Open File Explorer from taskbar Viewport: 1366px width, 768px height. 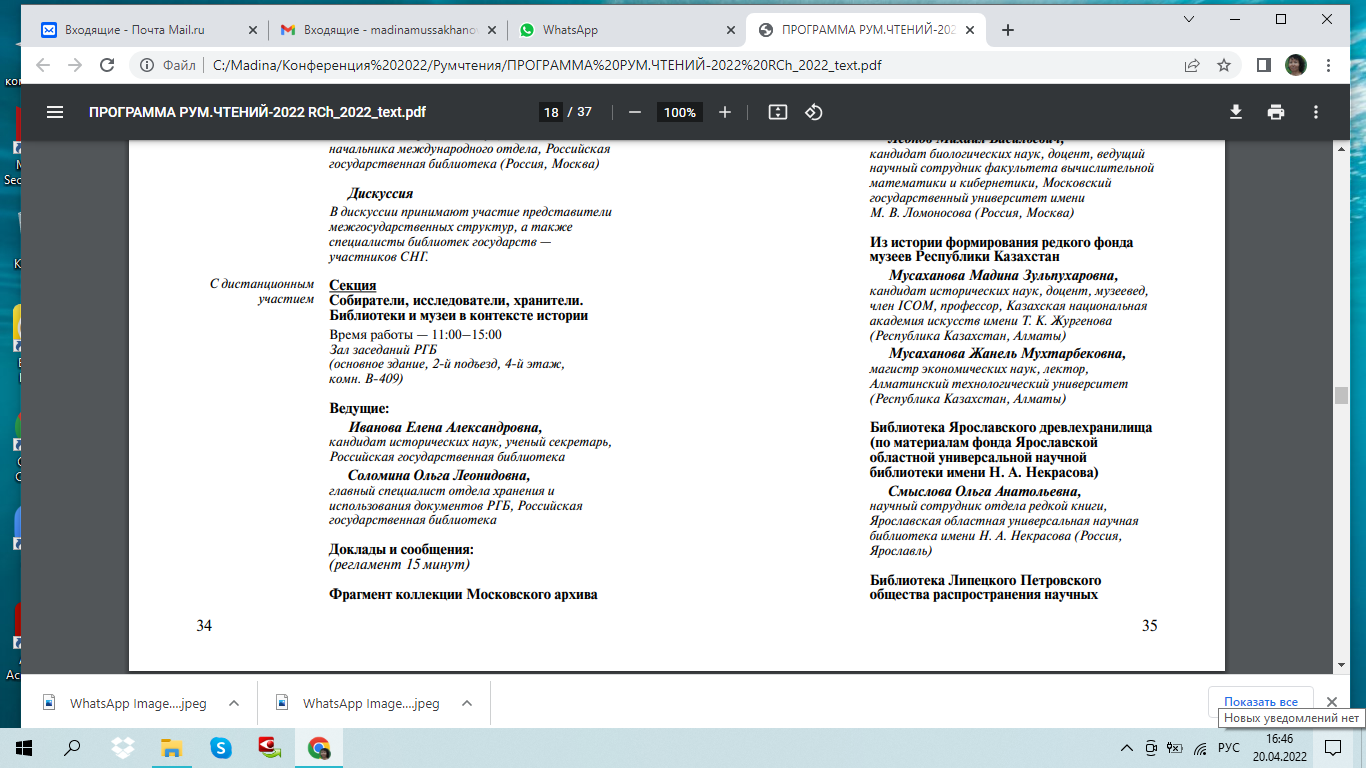[172, 747]
